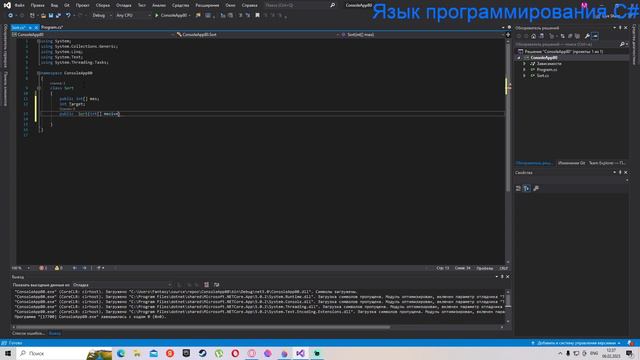
Task: Open the Git menu
Action: (67, 5)
